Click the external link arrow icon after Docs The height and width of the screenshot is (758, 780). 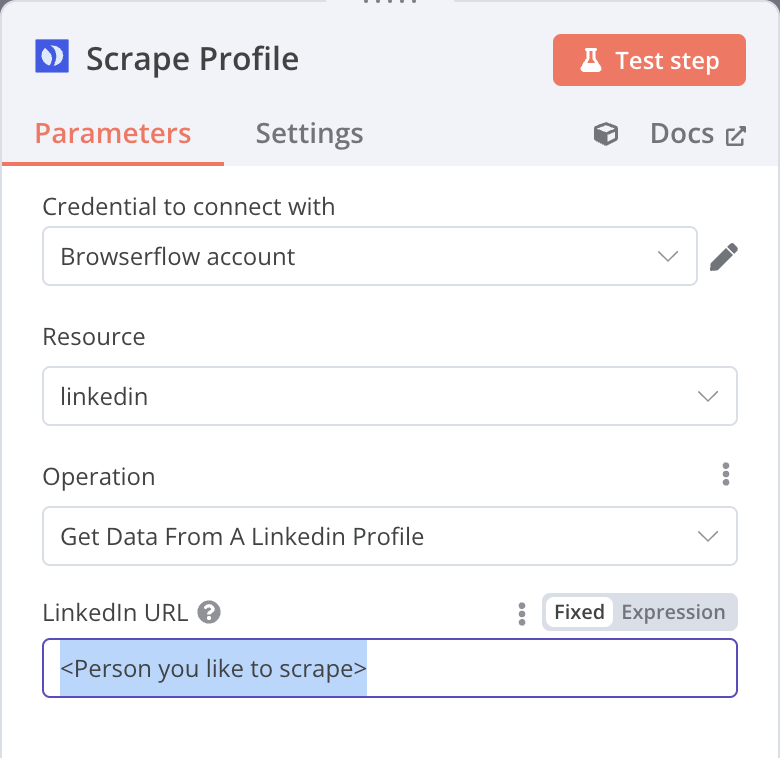coord(735,135)
